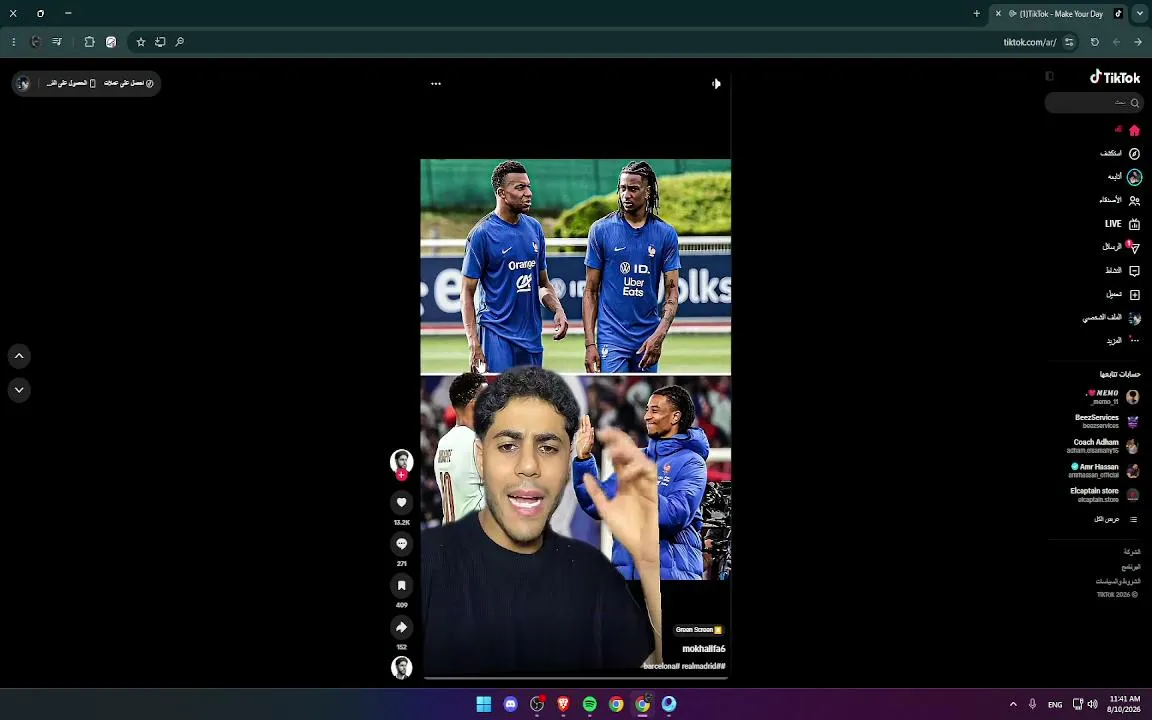Seek on the video progress bar

576,678
